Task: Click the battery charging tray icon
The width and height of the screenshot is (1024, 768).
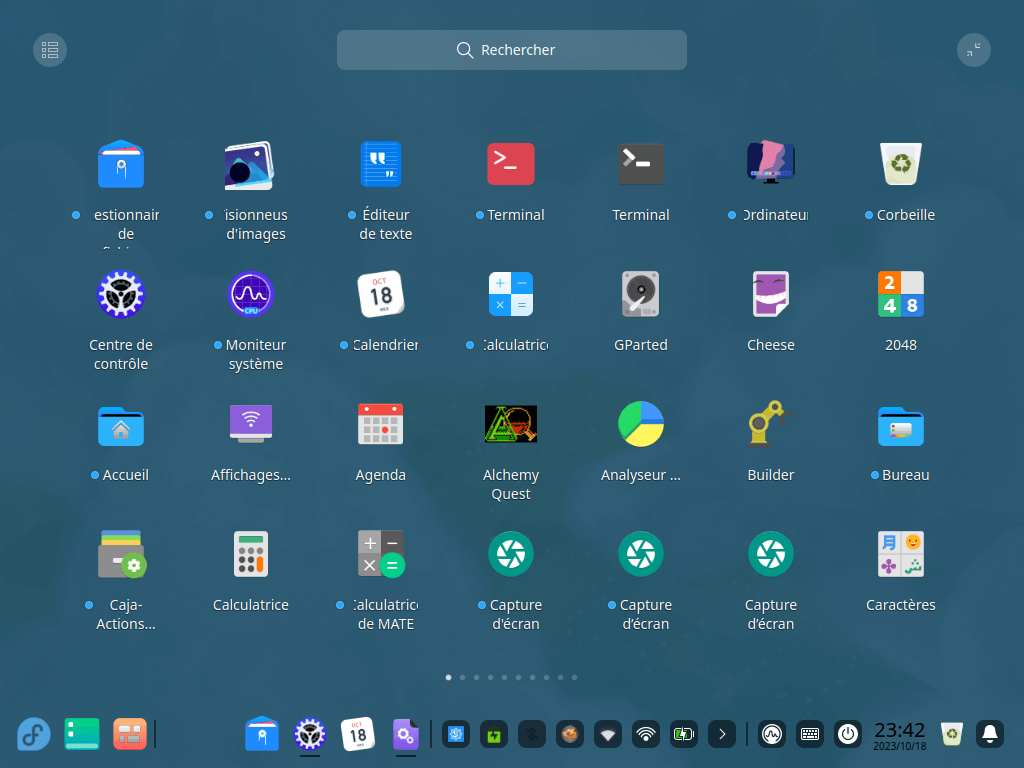Action: (683, 735)
